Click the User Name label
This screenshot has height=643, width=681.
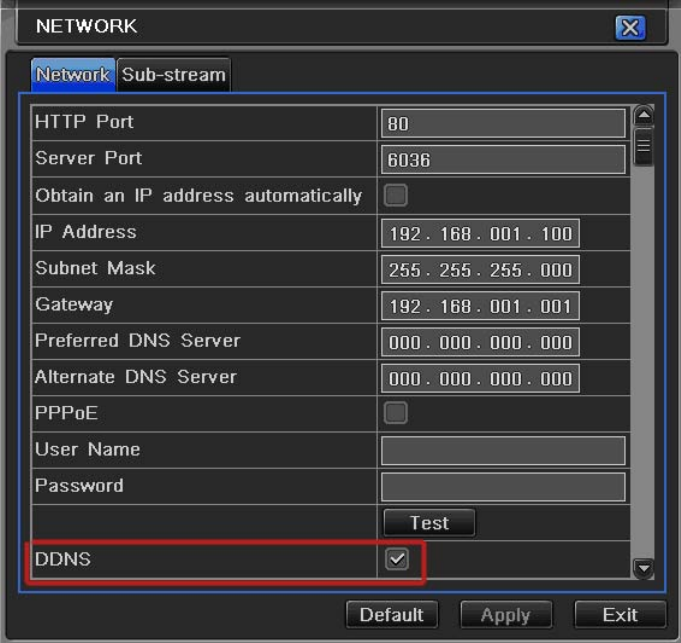(x=88, y=449)
